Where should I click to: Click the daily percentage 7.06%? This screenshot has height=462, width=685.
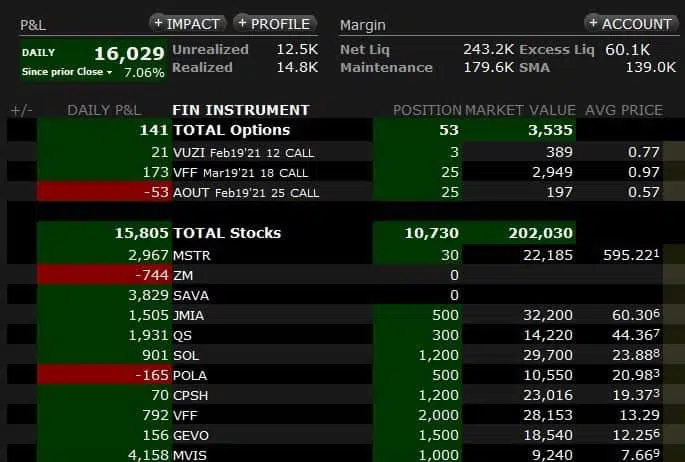(144, 72)
